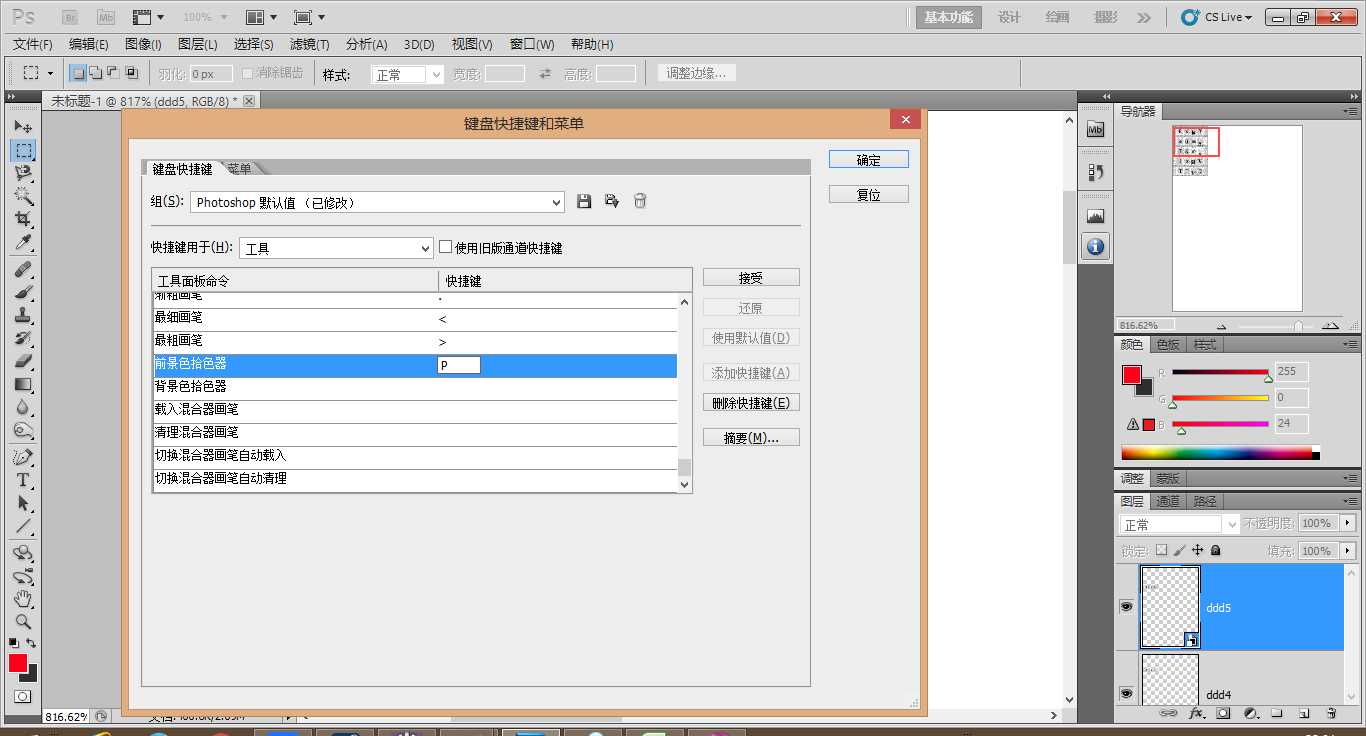Select the Clone Stamp tool
1366x736 pixels.
coord(23,316)
